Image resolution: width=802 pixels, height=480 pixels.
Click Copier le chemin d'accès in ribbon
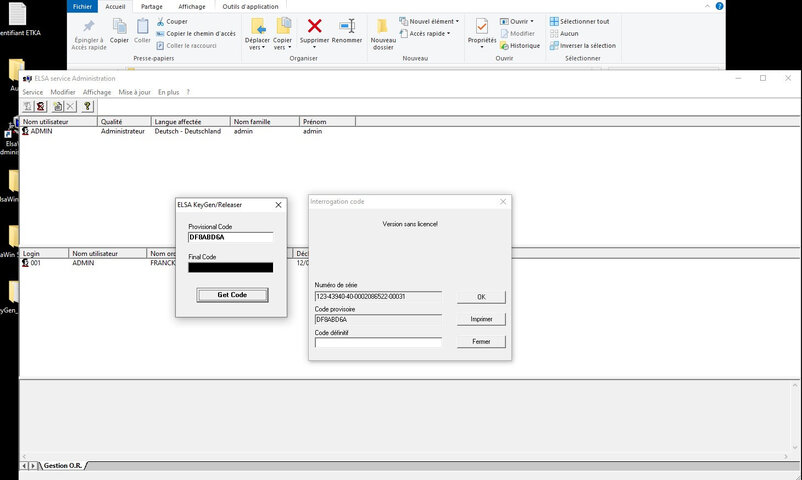coord(196,33)
